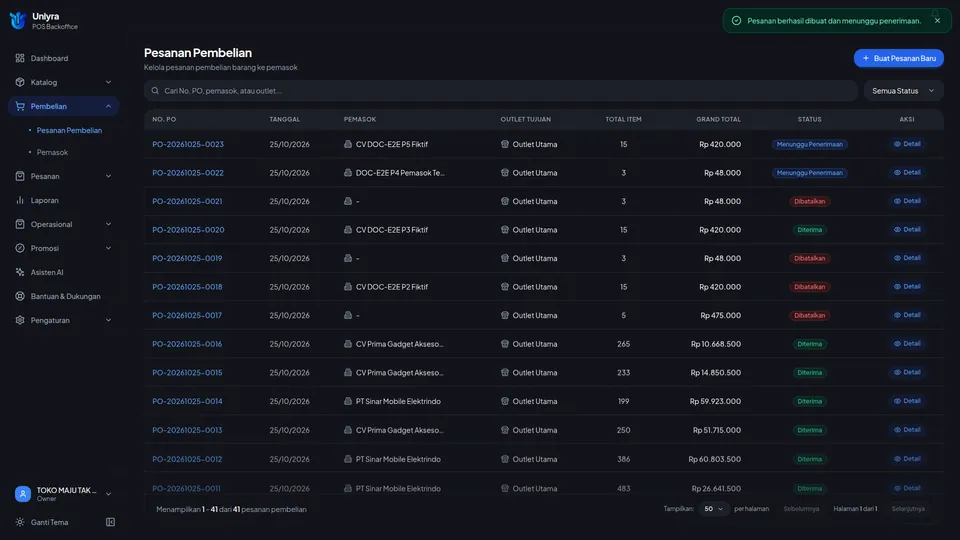
Task: Click TANGGAL column header
Action: pyautogui.click(x=285, y=119)
